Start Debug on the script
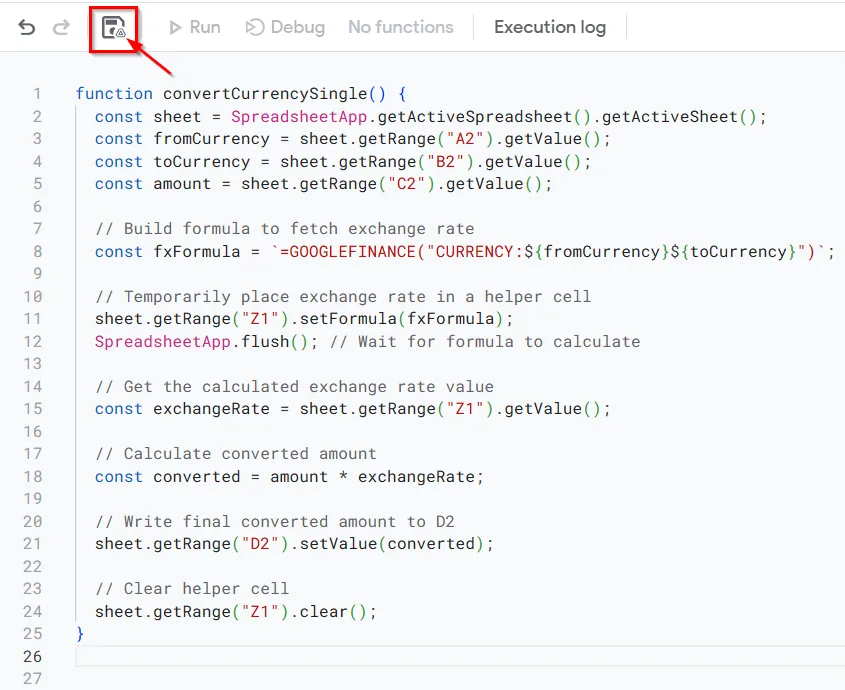 pyautogui.click(x=285, y=27)
